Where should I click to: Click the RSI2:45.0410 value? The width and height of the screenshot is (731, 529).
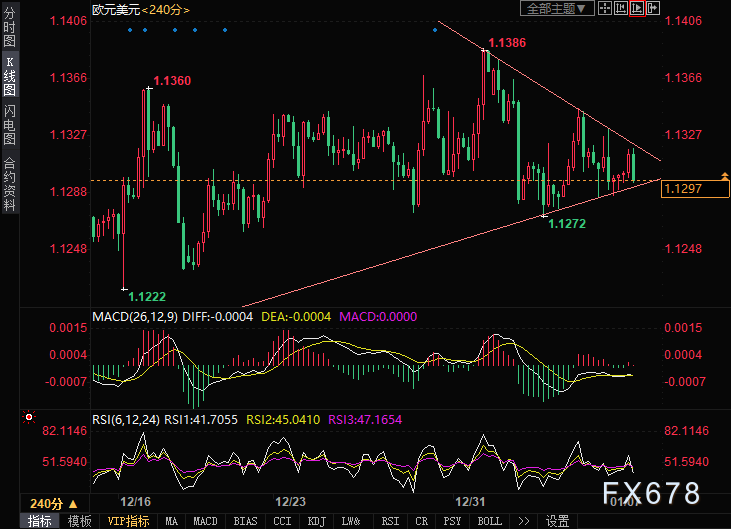(x=283, y=420)
